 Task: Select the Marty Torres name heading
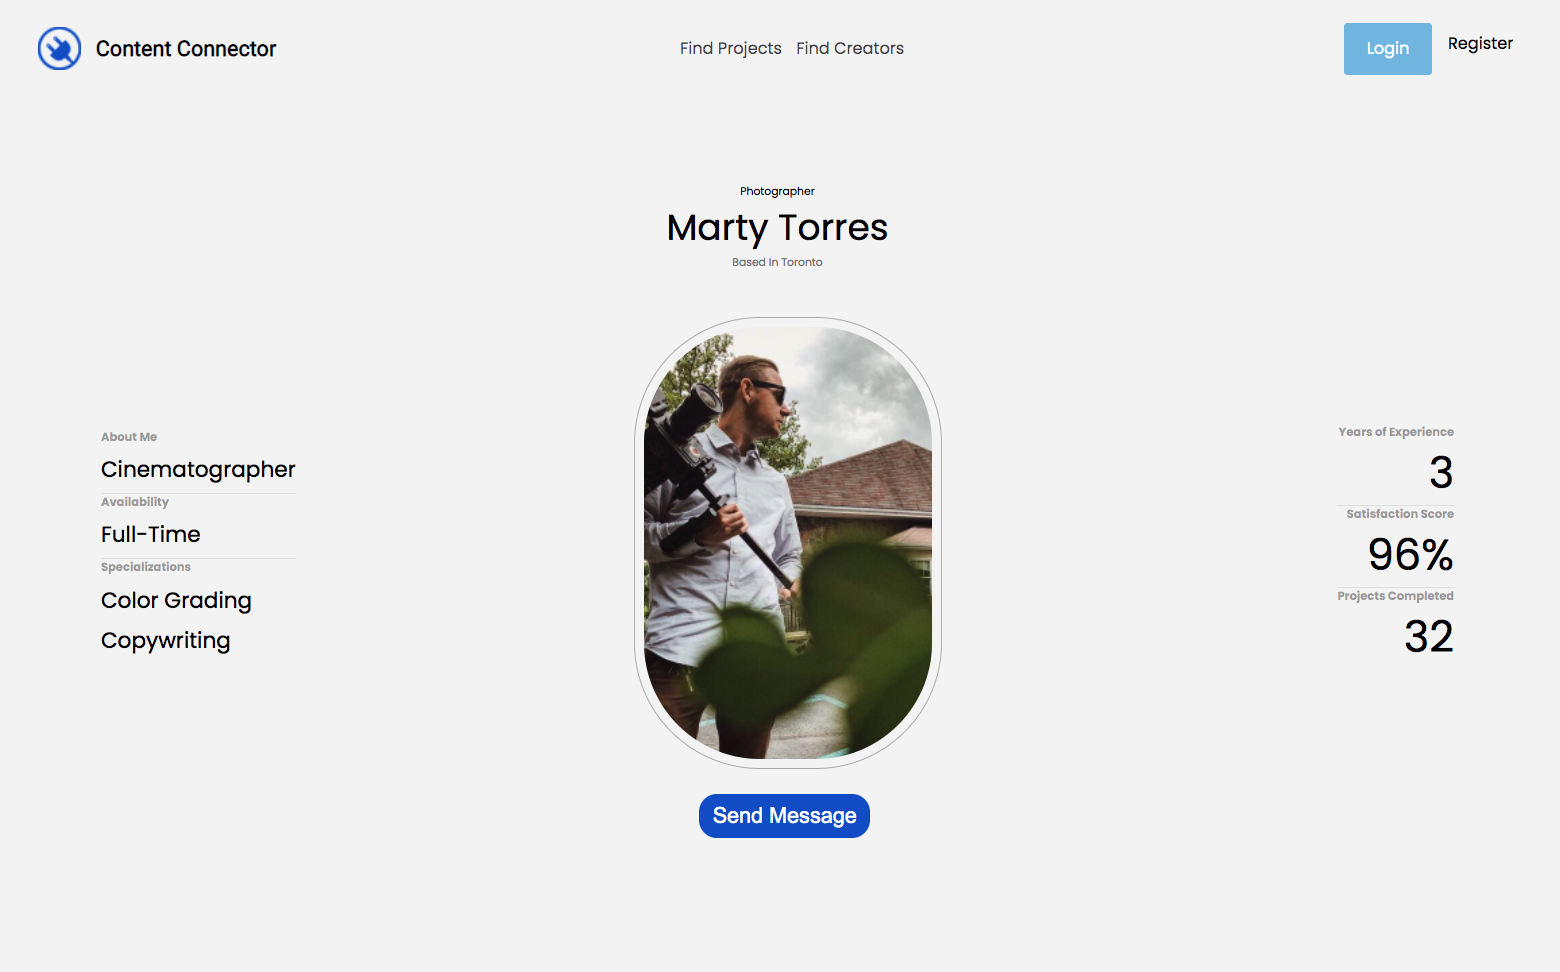(777, 228)
